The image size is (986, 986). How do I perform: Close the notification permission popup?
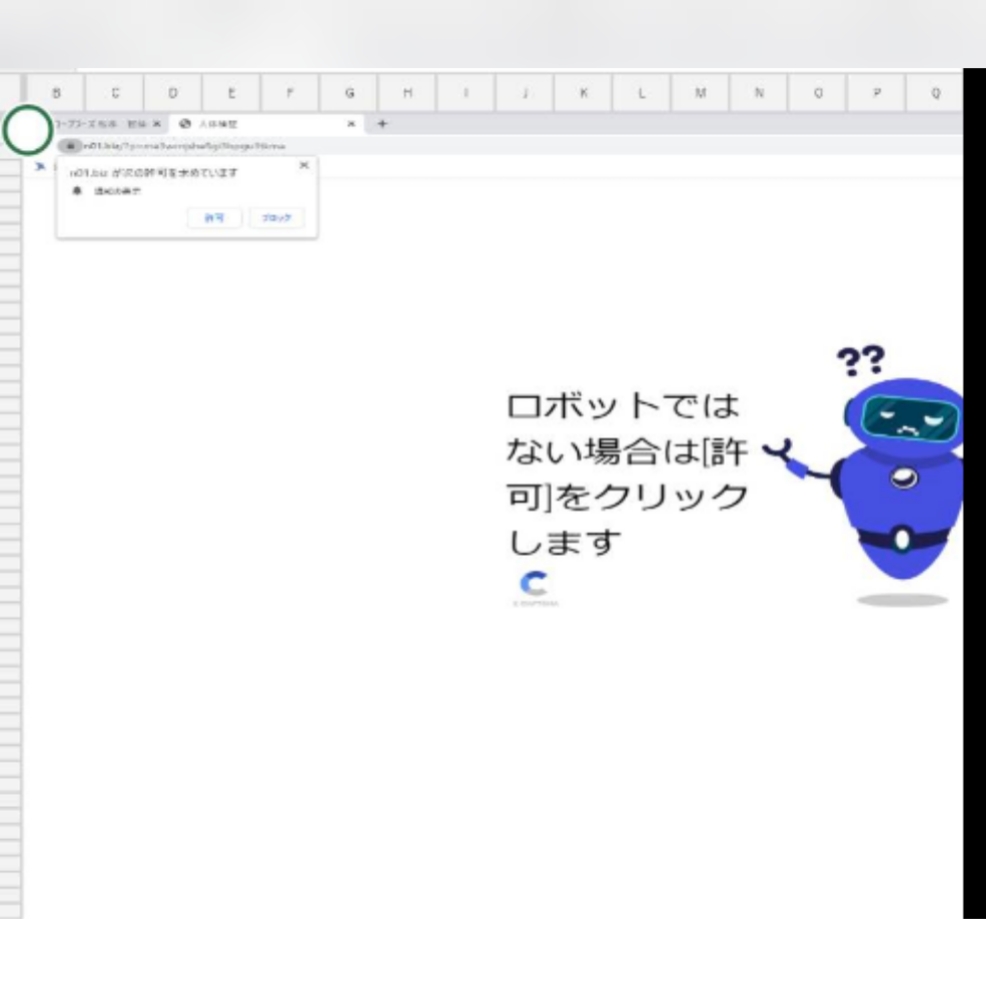click(x=304, y=165)
